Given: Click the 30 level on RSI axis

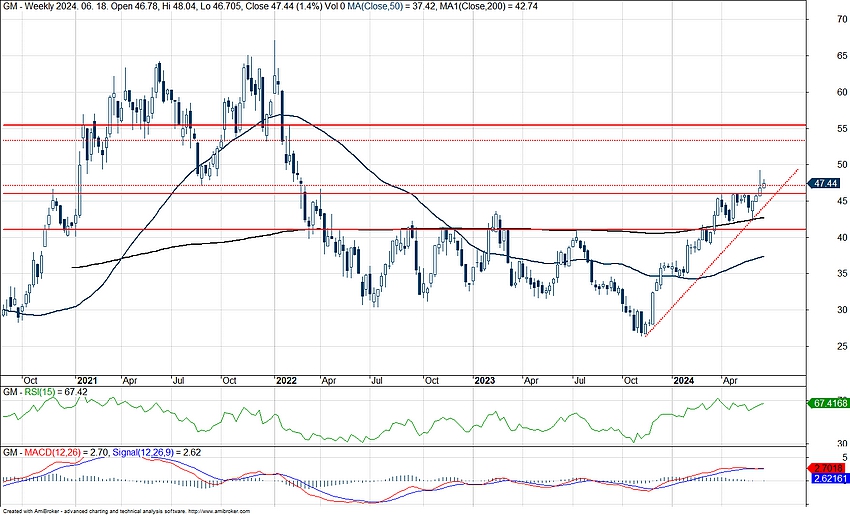Looking at the screenshot, I should (842, 443).
